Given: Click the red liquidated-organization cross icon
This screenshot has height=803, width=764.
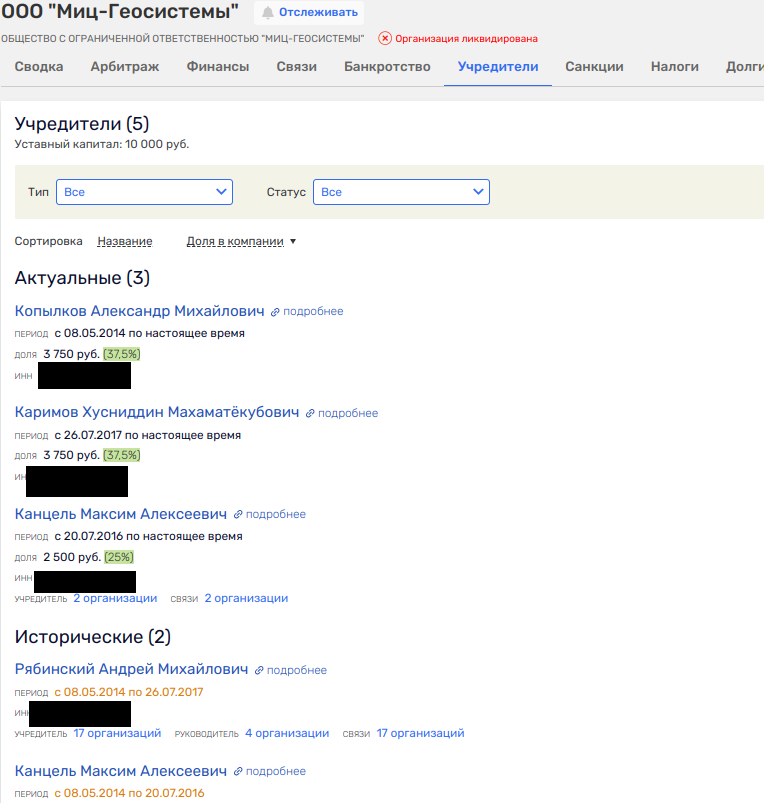Looking at the screenshot, I should [x=385, y=38].
